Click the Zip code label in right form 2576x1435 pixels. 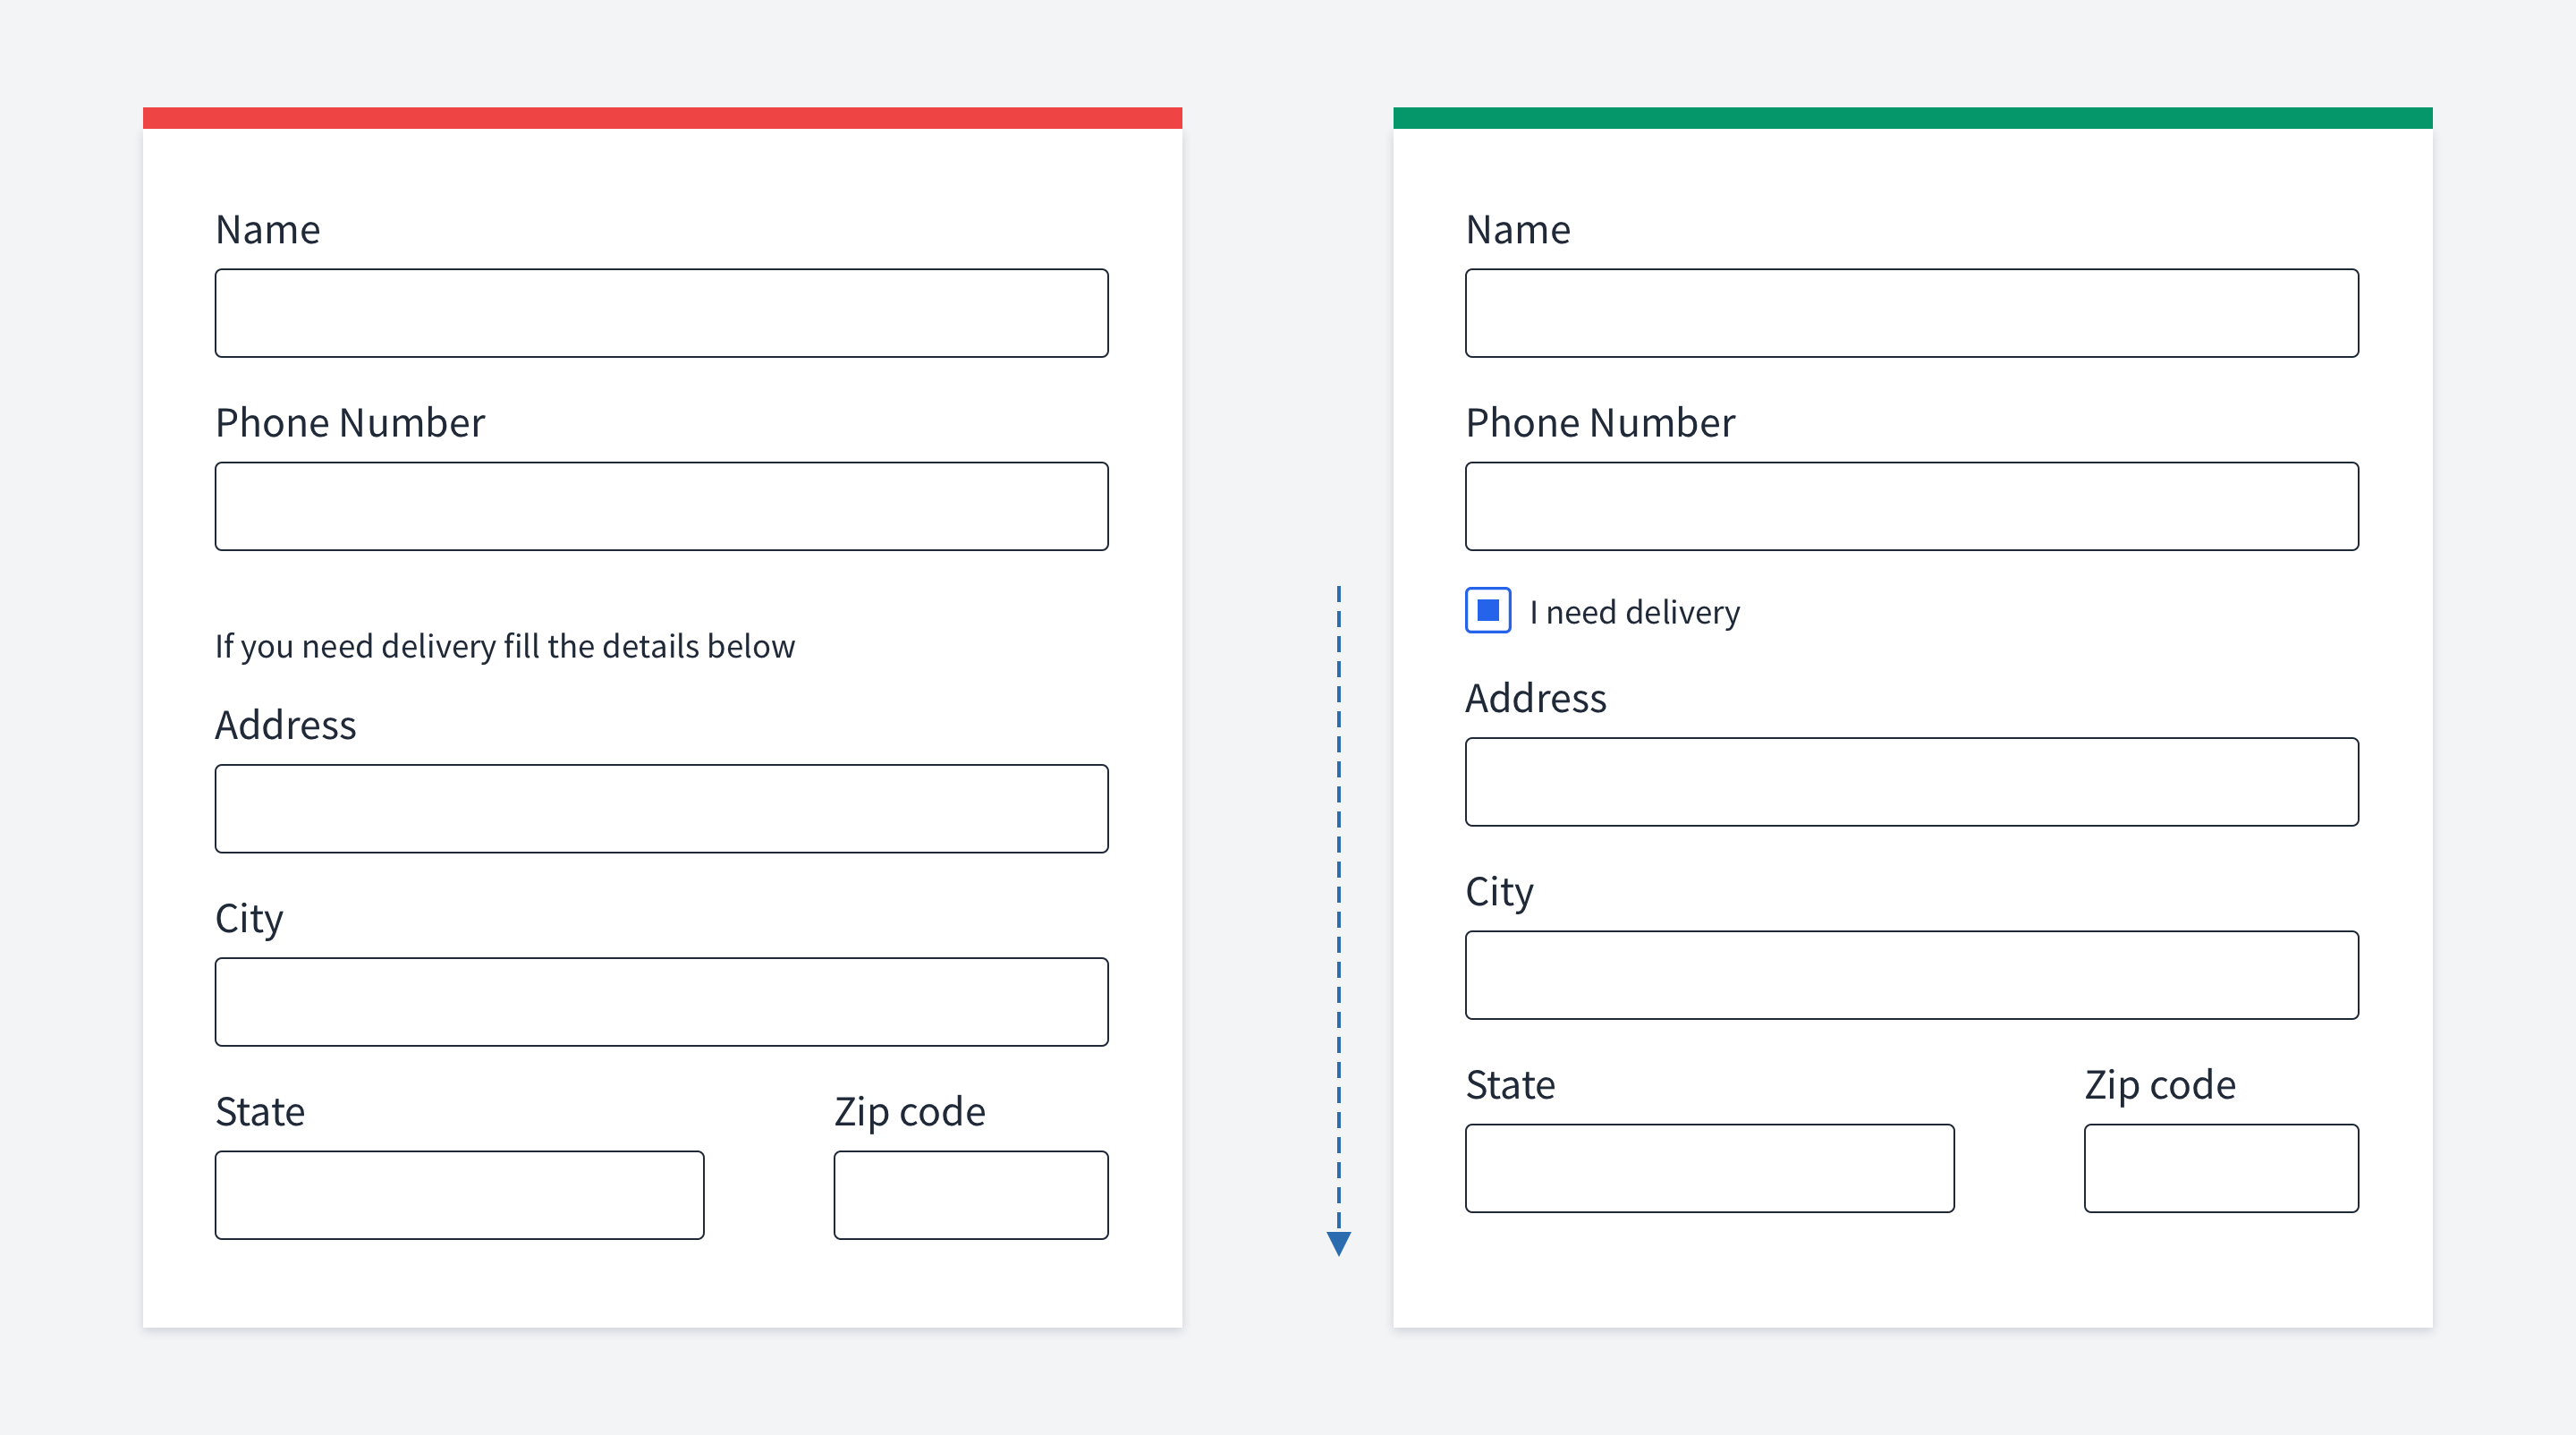2160,1085
